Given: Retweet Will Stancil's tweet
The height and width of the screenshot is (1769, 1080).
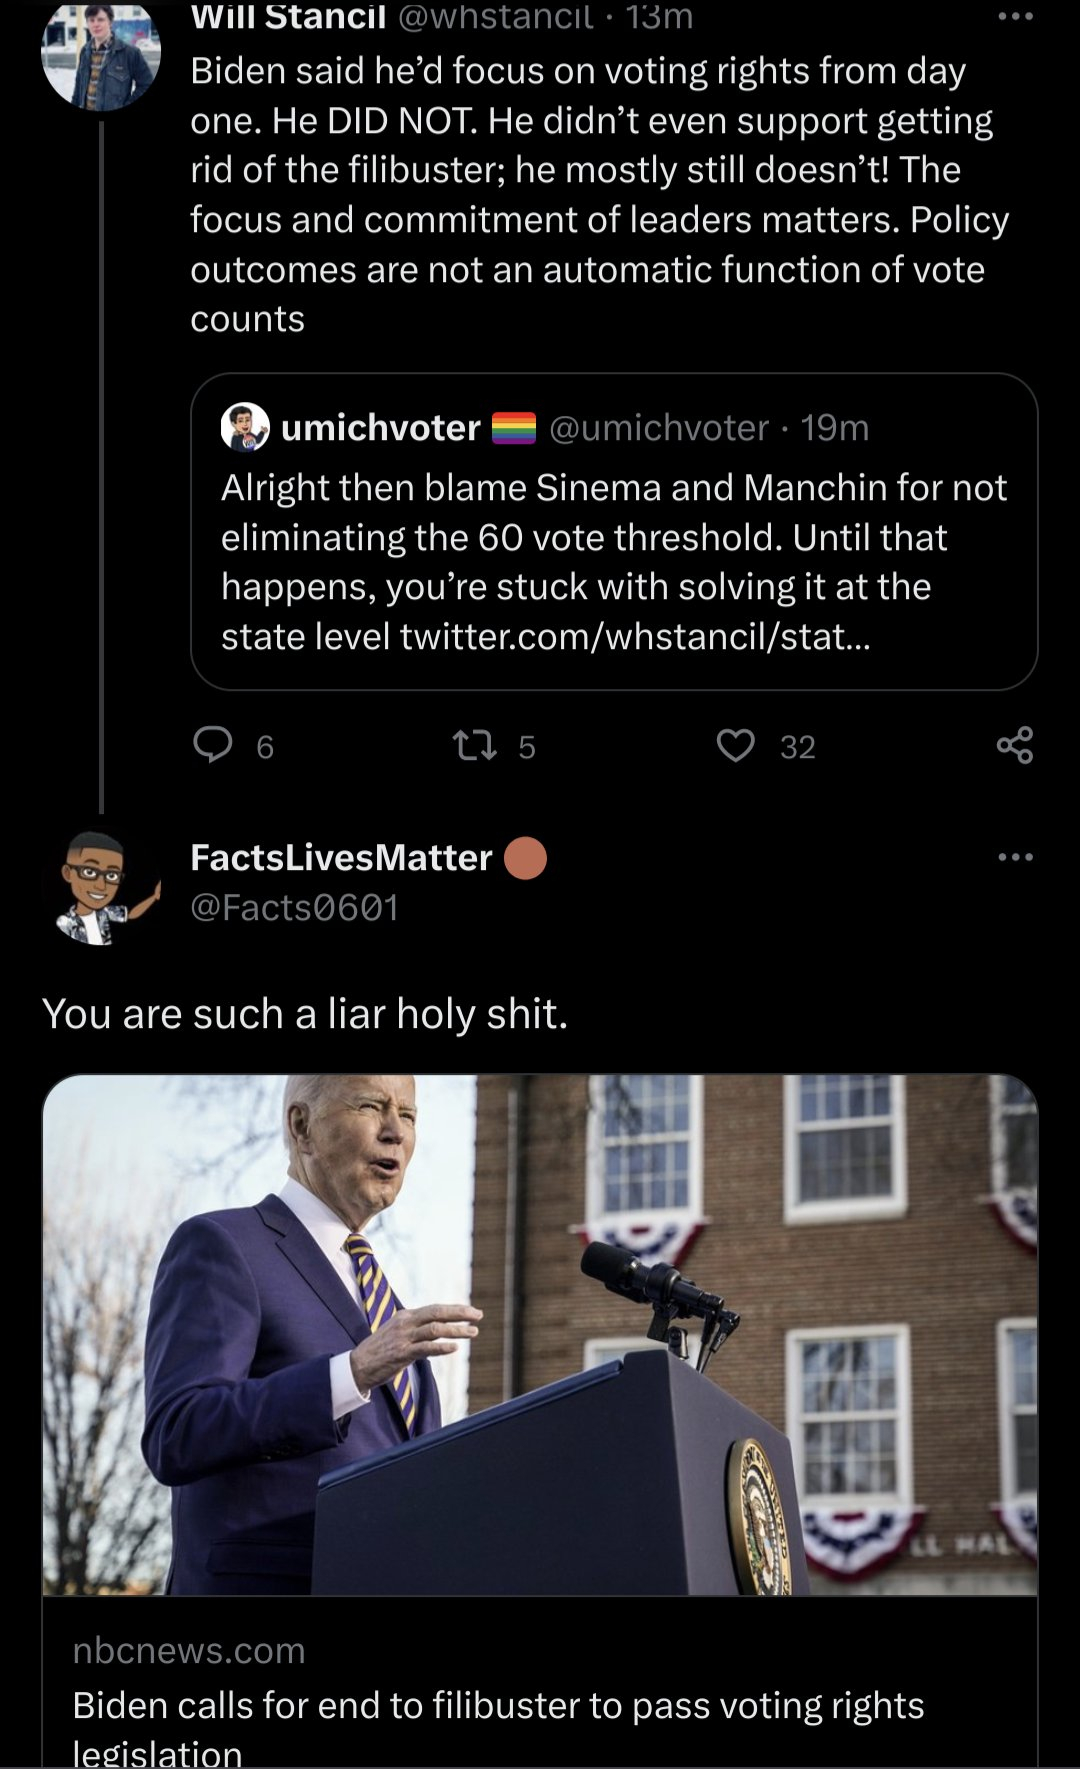Looking at the screenshot, I should [475, 745].
